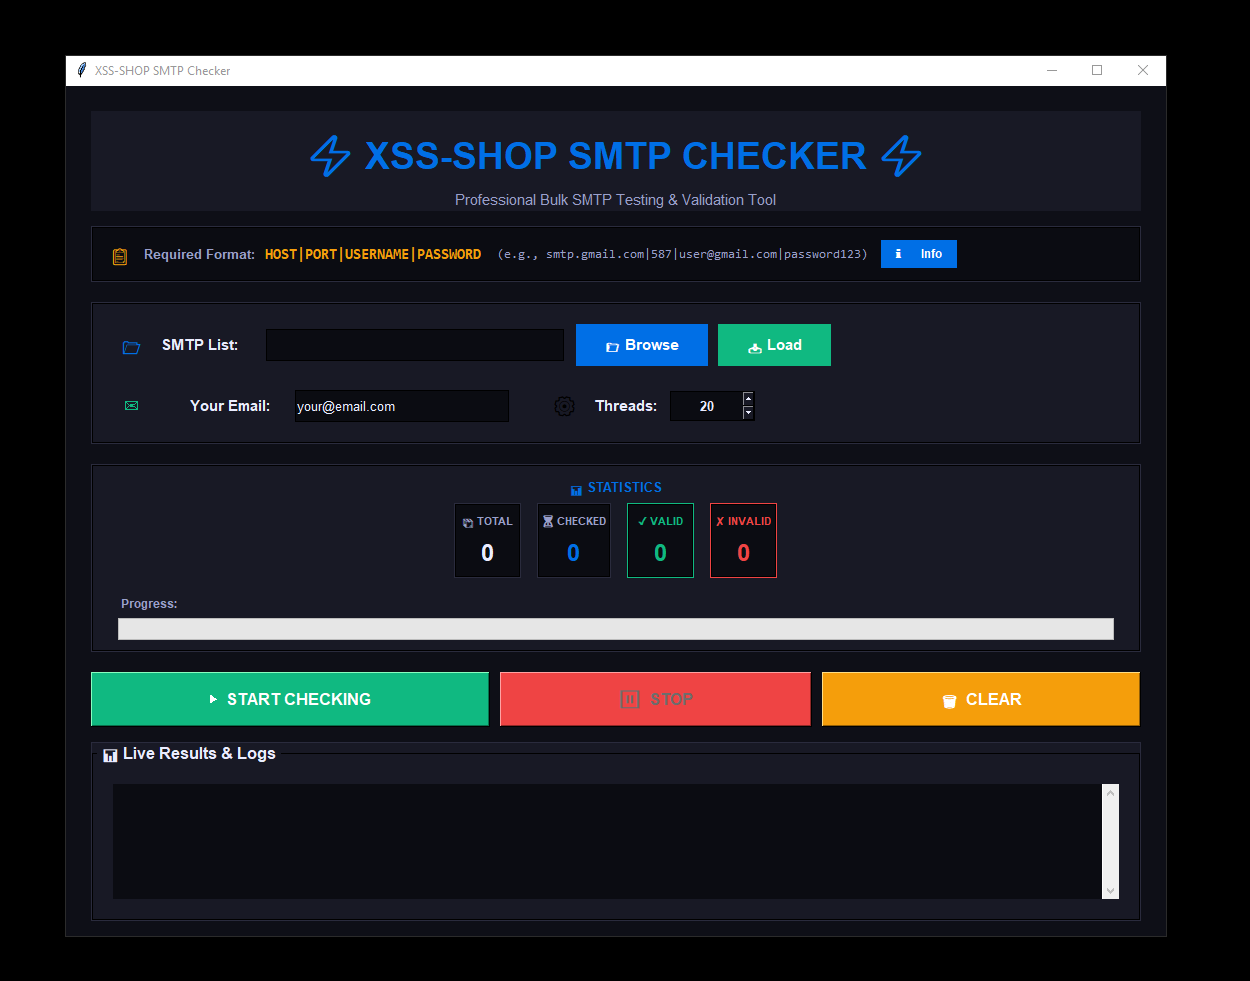1250x981 pixels.
Task: Click the lightning bolt right of the title
Action: [x=901, y=156]
